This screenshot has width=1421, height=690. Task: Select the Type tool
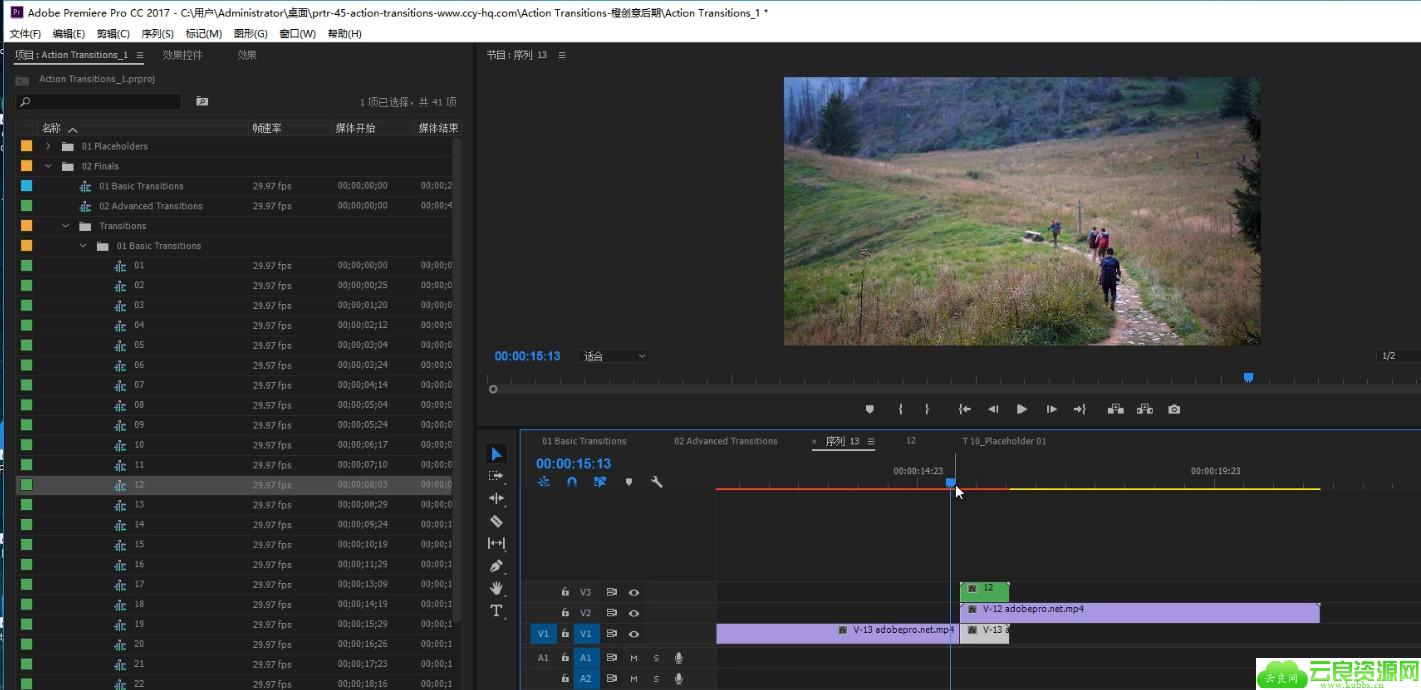(496, 610)
